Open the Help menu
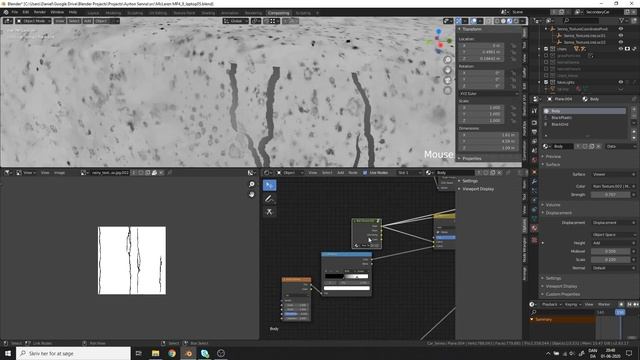This screenshot has width=640, height=360. [73, 12]
